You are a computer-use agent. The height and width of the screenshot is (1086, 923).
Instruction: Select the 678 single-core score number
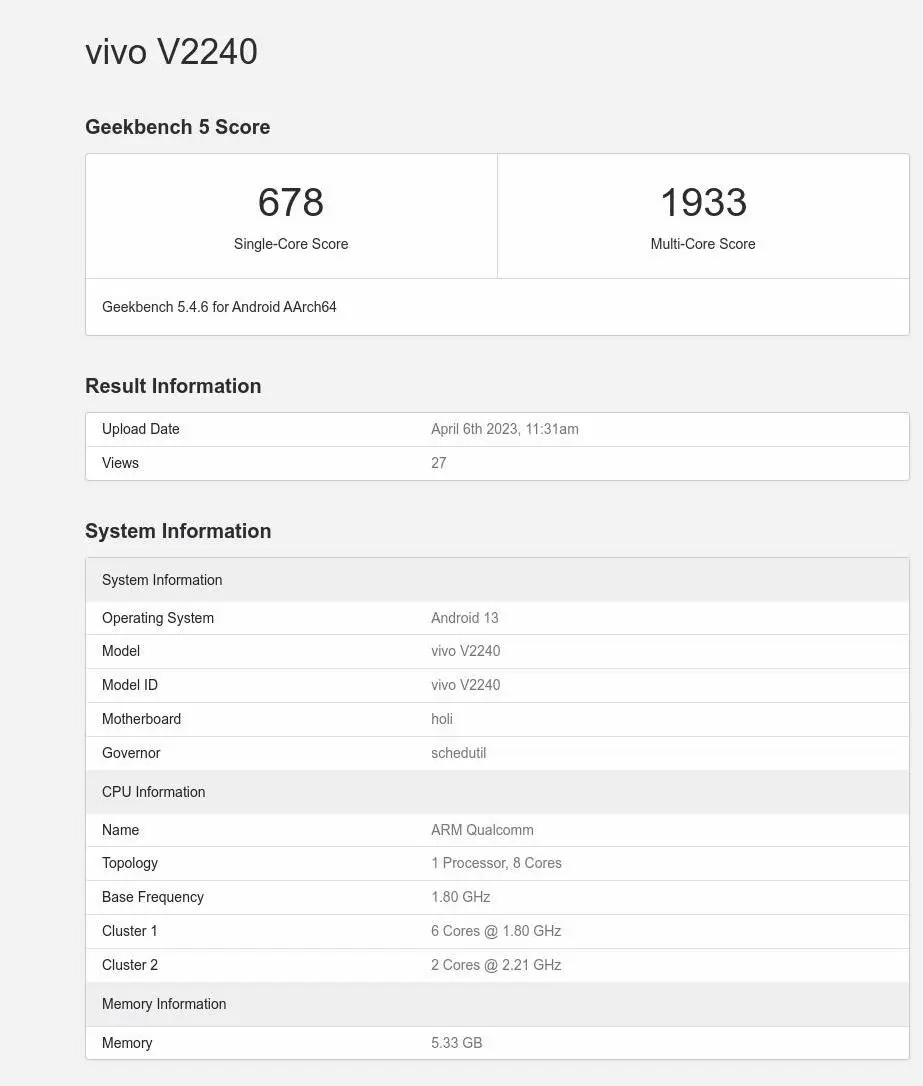coord(291,202)
